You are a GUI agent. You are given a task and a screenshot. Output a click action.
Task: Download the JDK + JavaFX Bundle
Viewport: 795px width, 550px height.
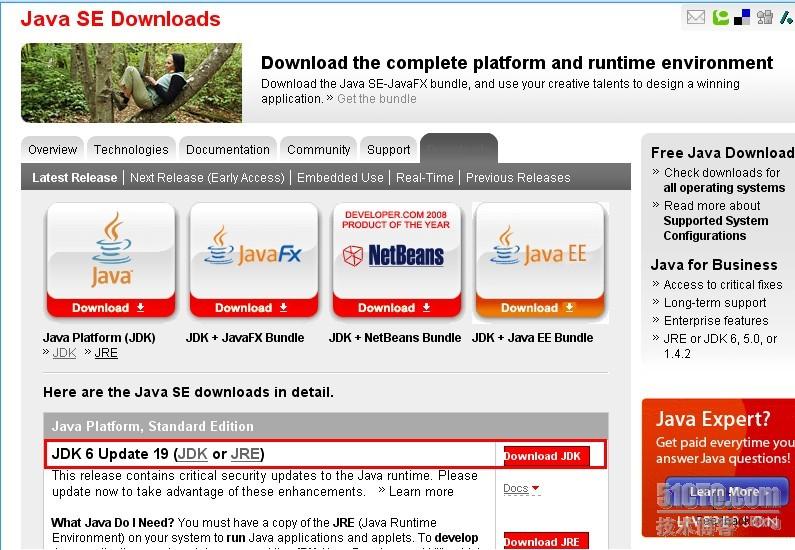click(x=254, y=308)
